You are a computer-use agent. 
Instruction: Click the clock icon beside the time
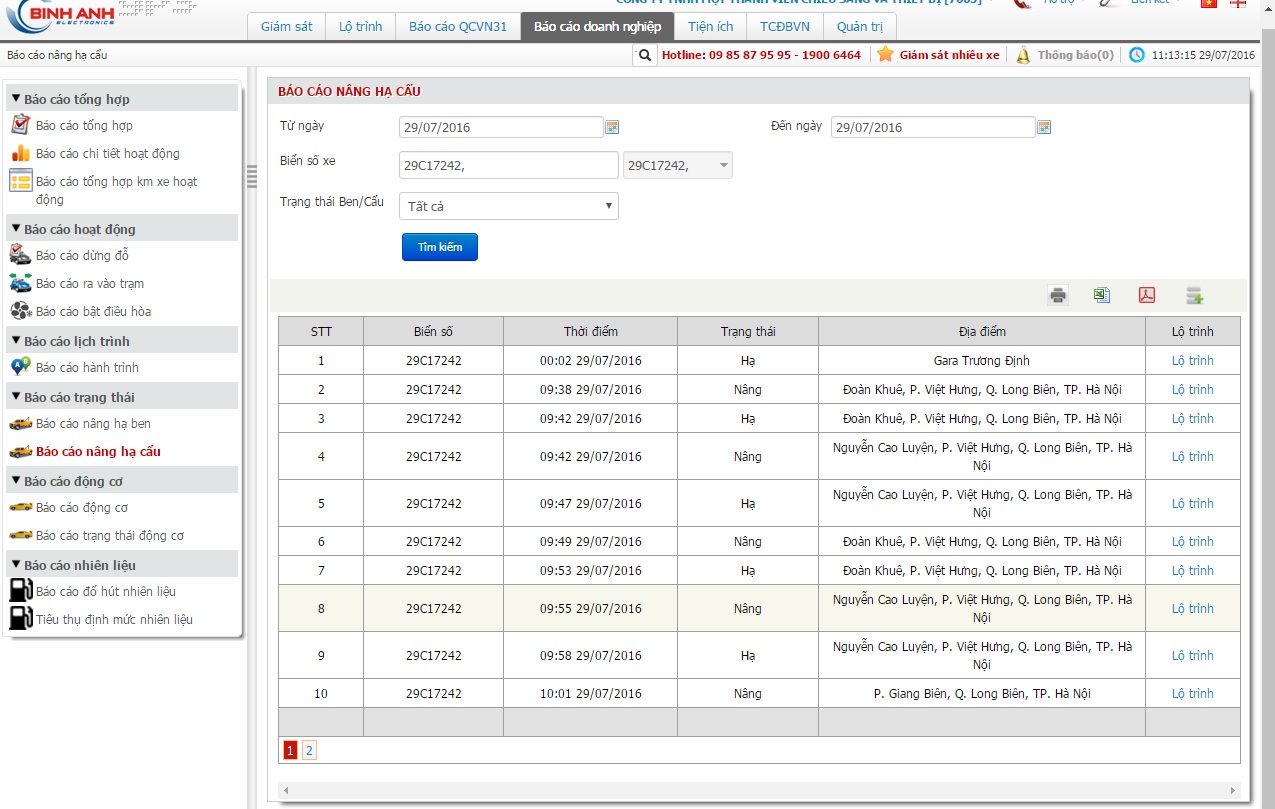[x=1137, y=55]
